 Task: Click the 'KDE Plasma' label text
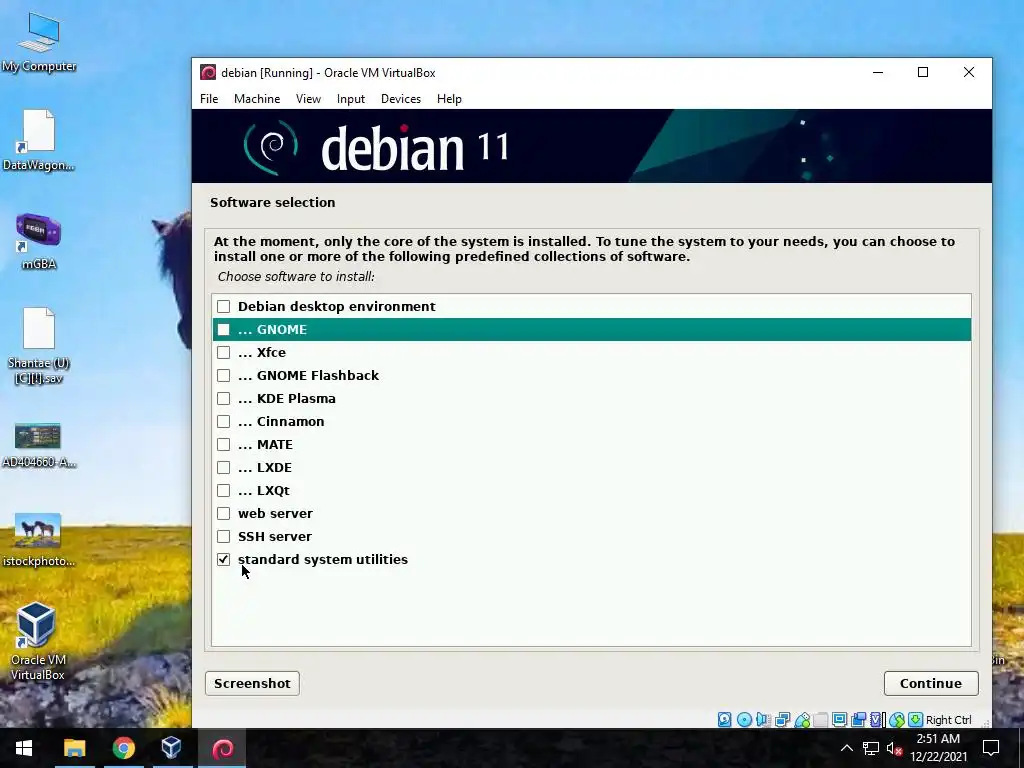[x=296, y=398]
